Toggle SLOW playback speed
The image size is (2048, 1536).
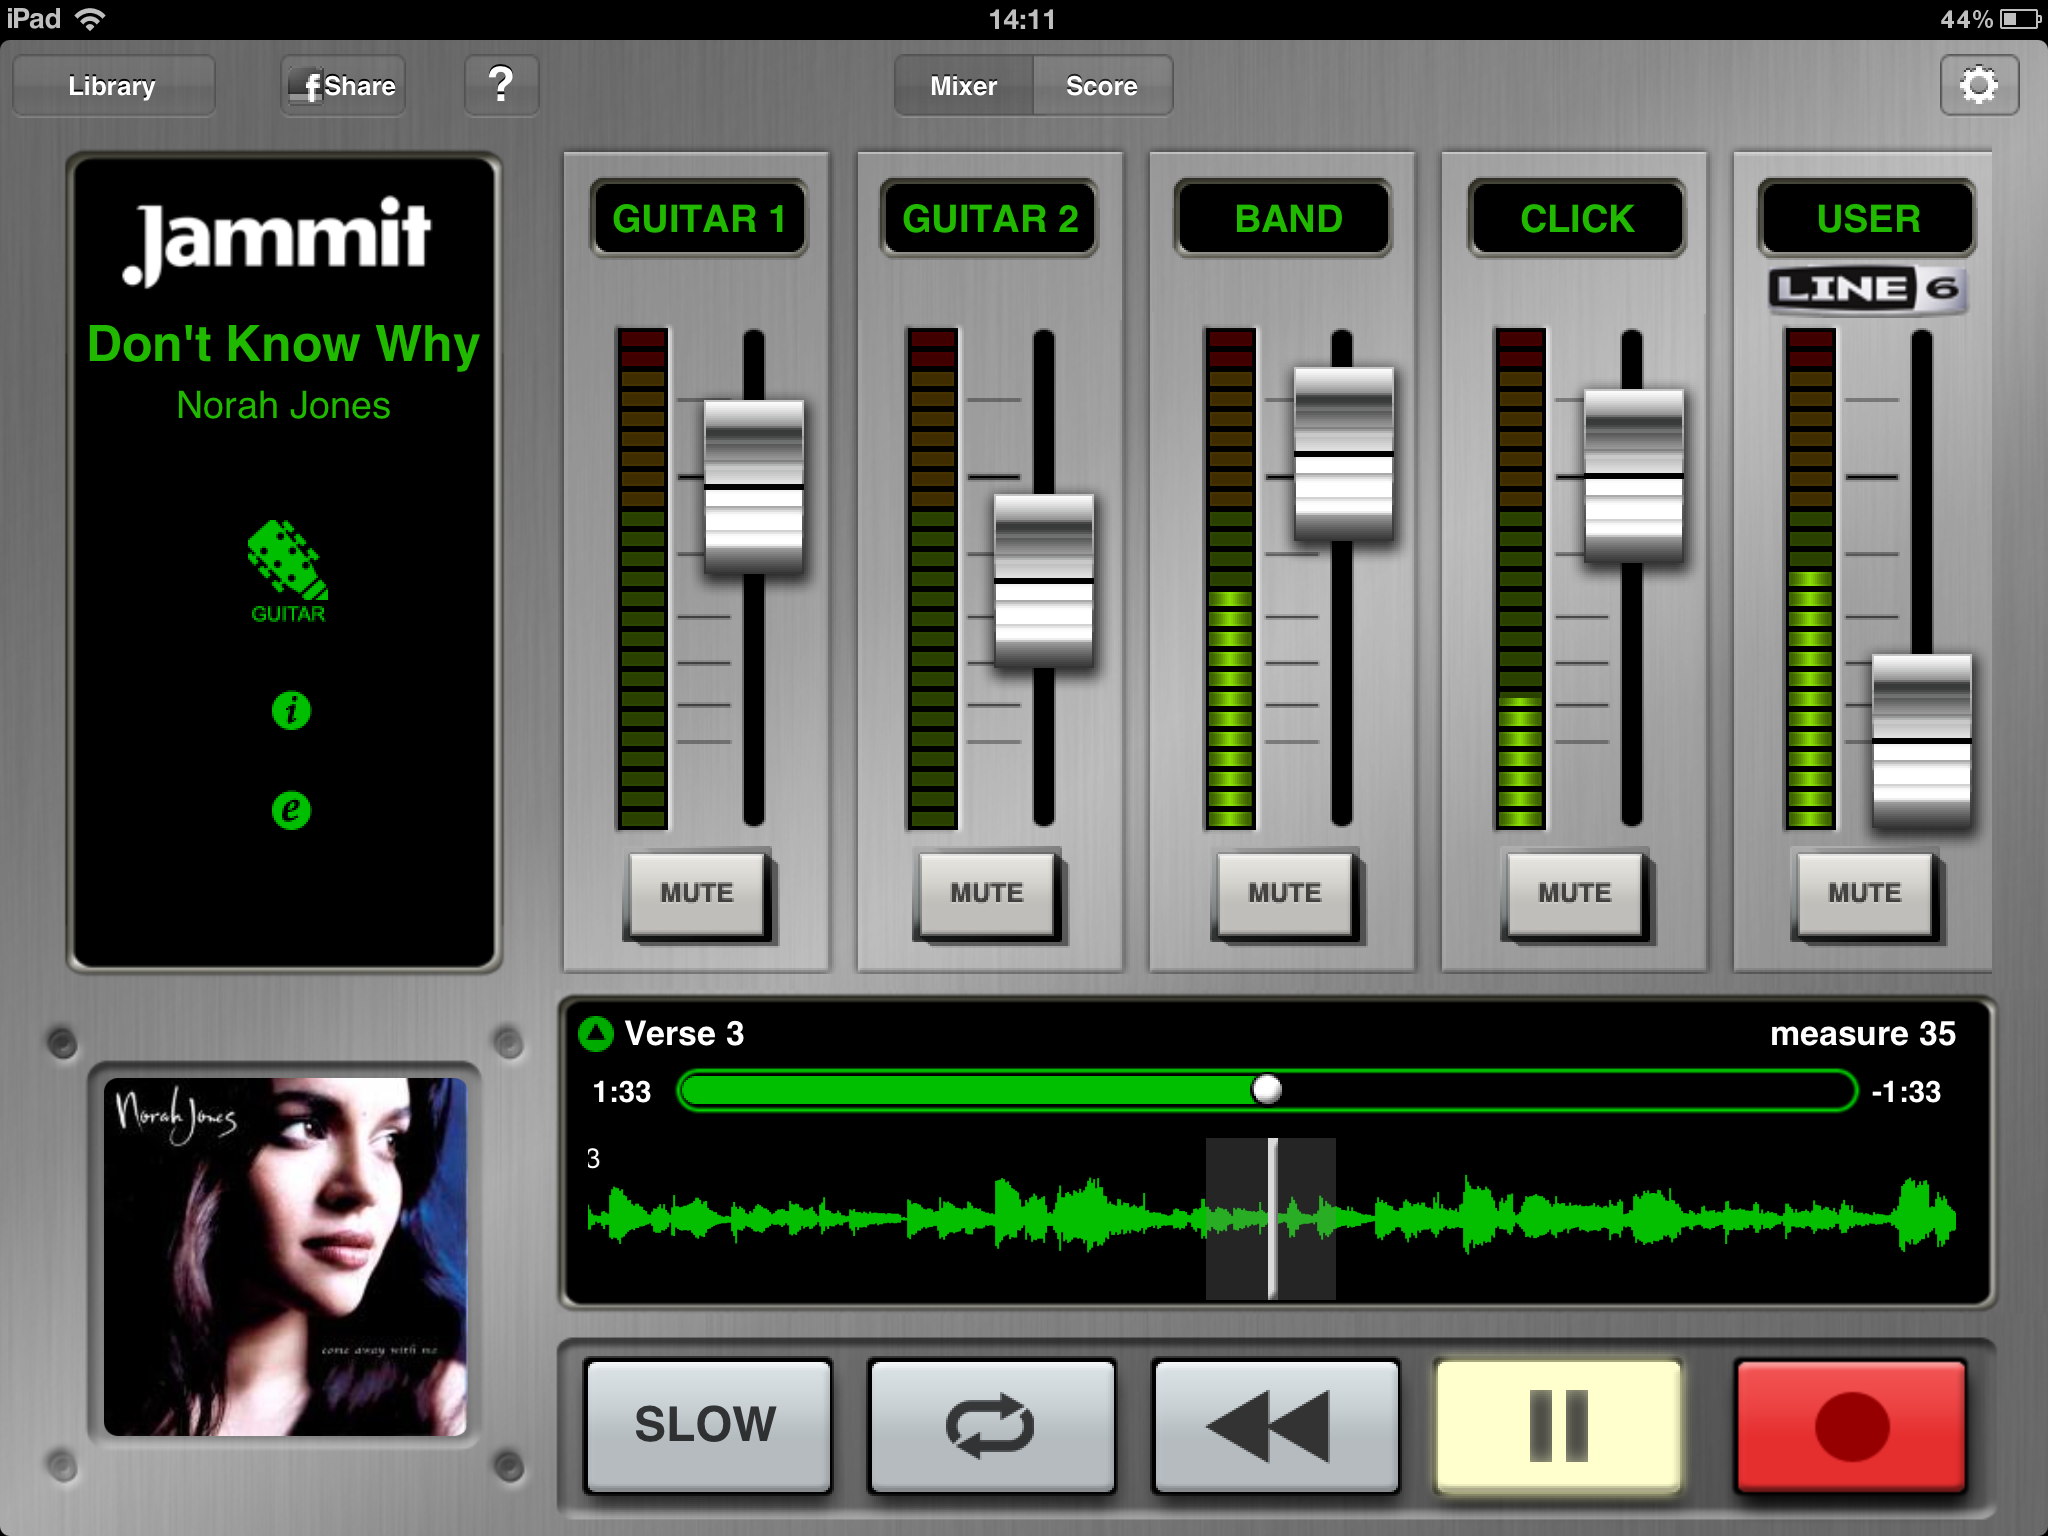(x=707, y=1425)
